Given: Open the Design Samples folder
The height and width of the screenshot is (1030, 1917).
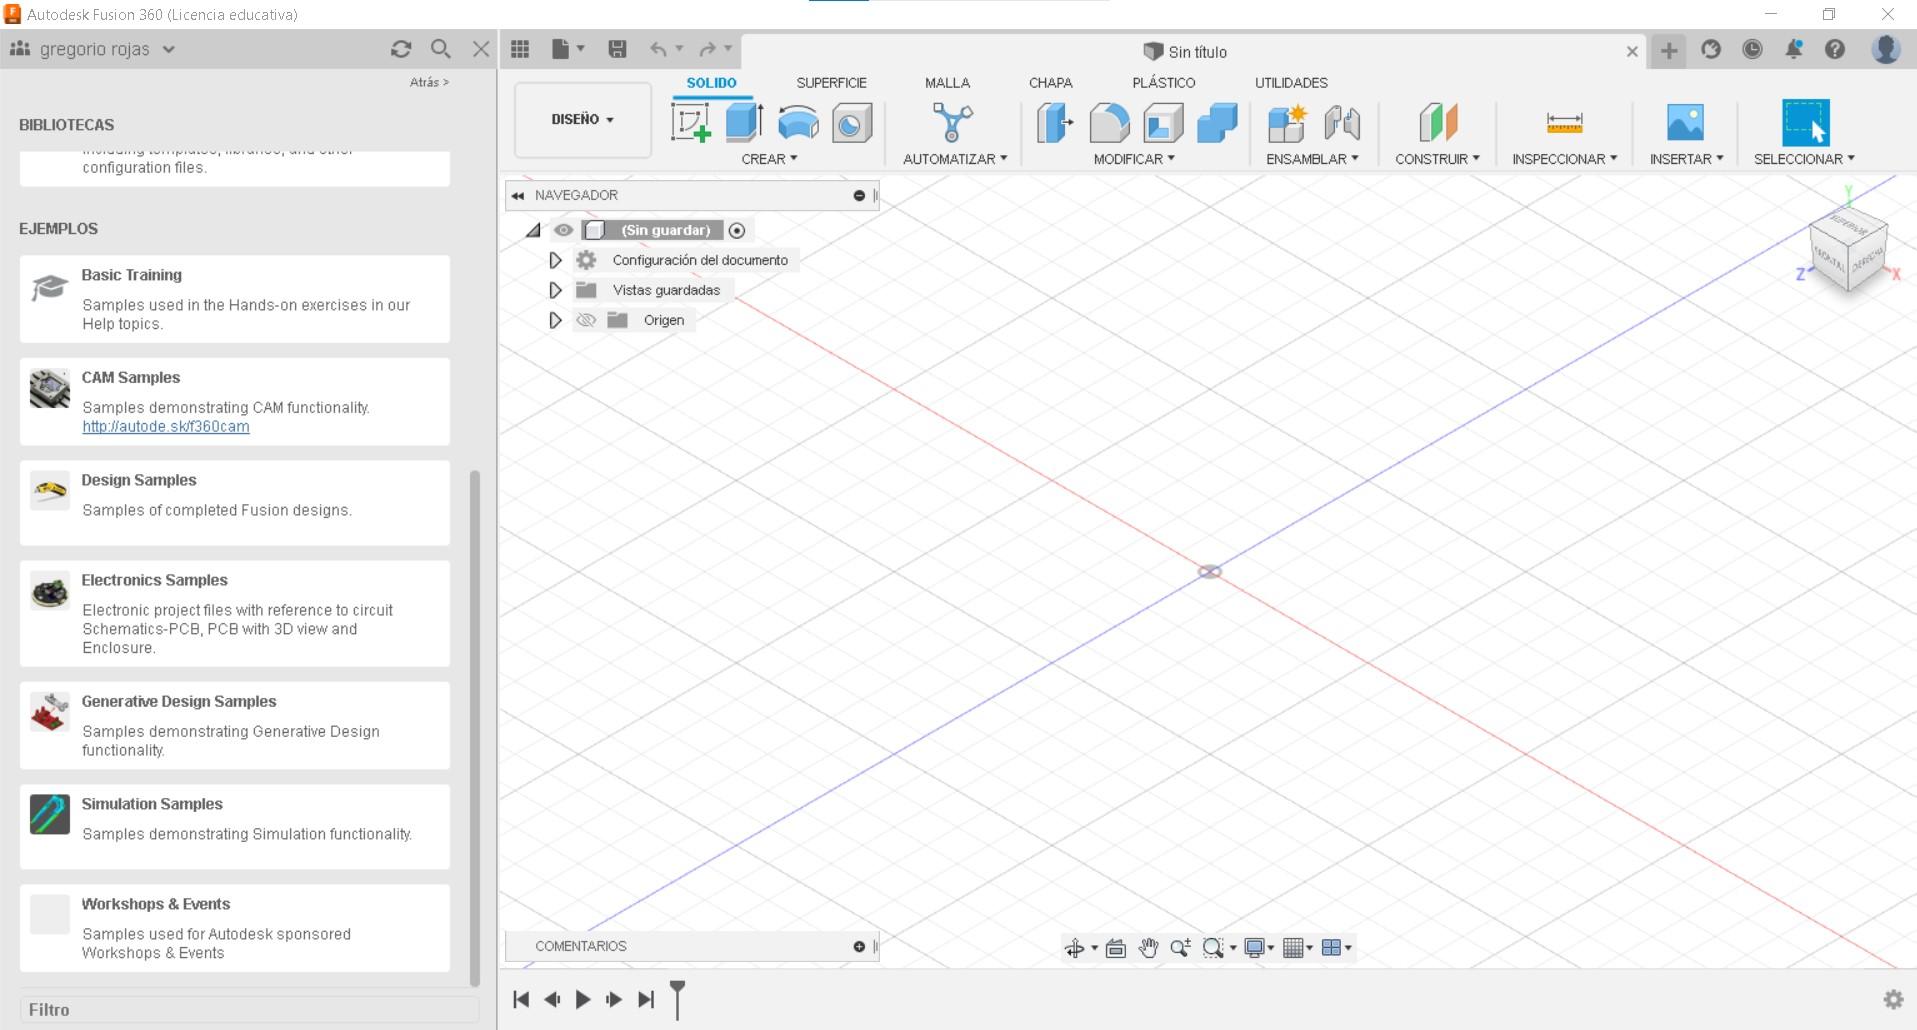Looking at the screenshot, I should point(235,503).
